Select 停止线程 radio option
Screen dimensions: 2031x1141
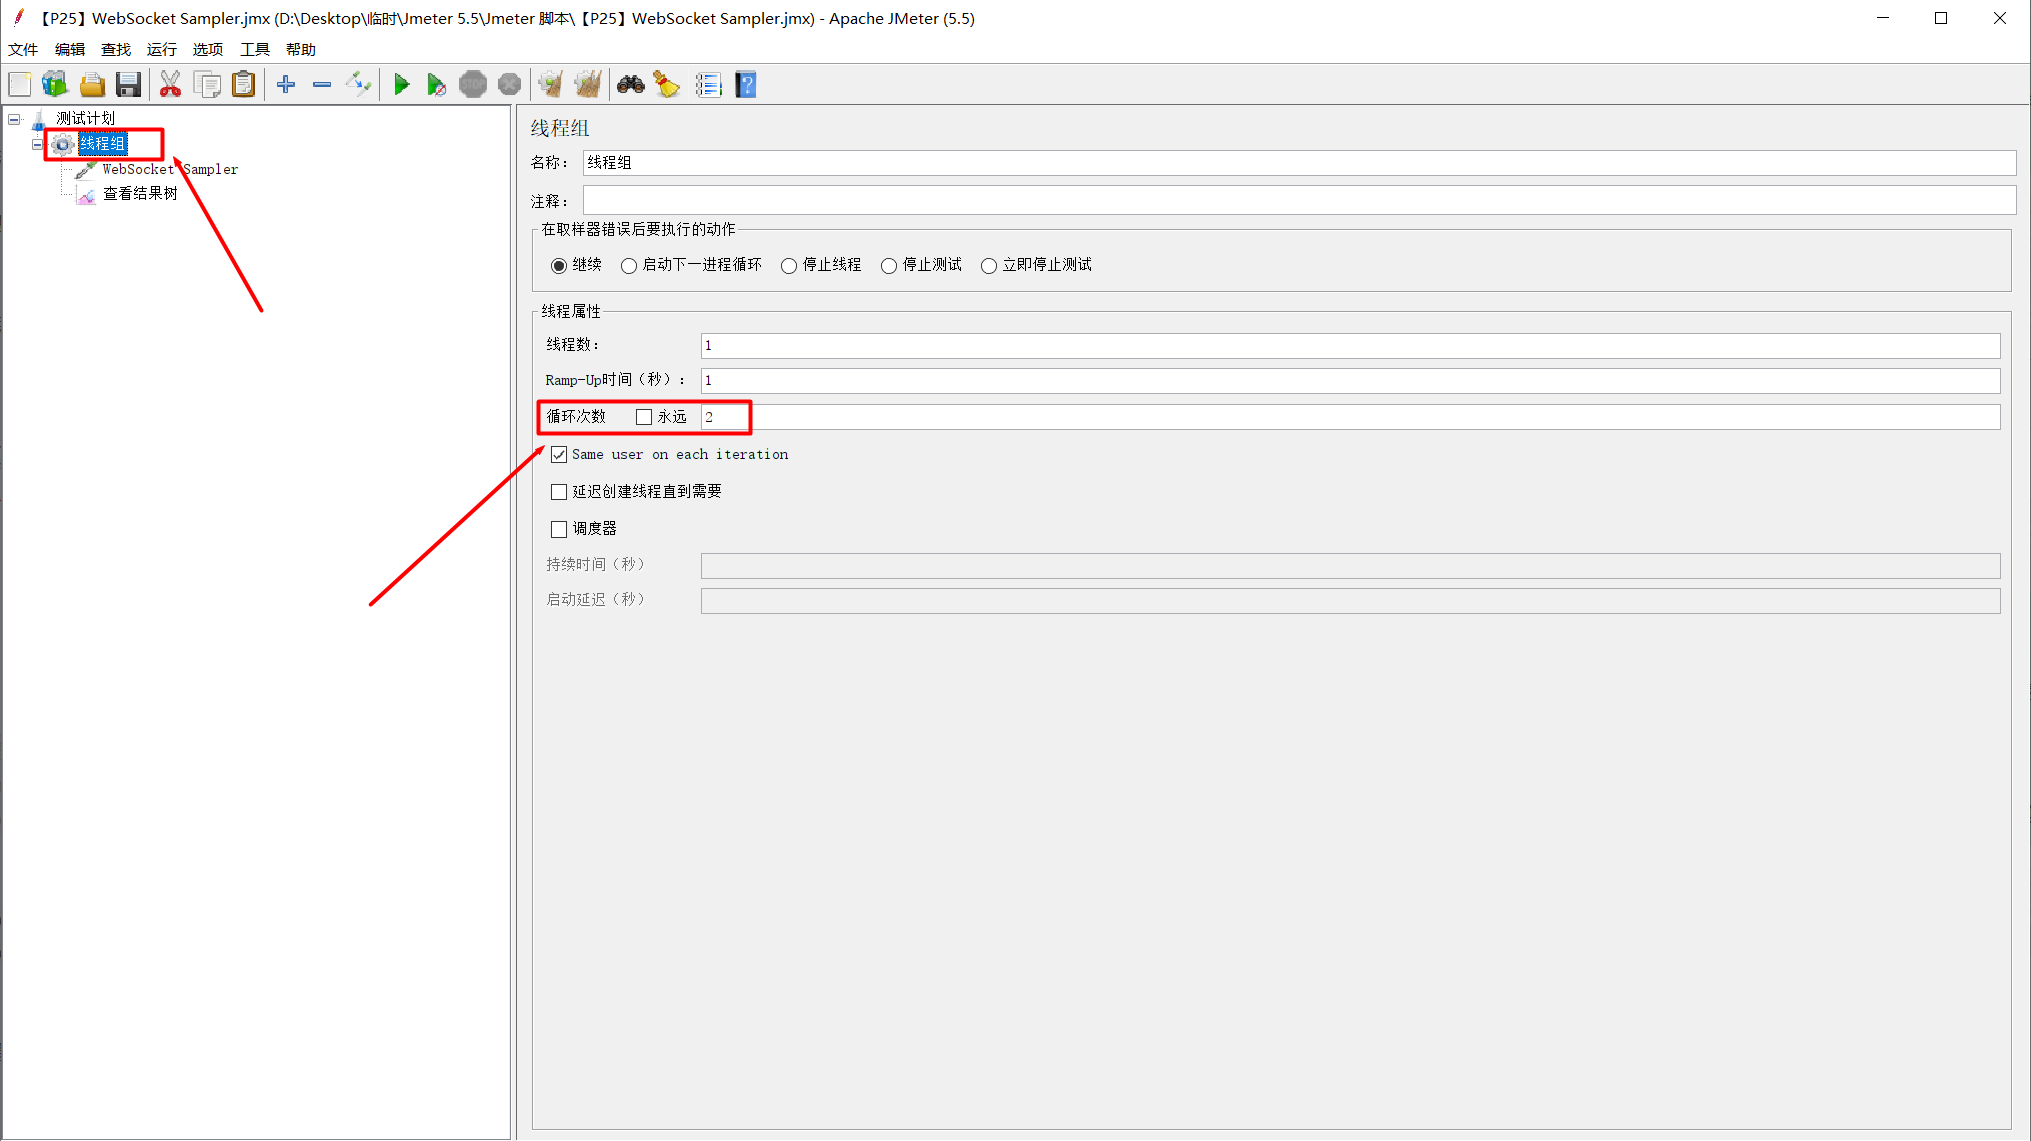coord(789,265)
